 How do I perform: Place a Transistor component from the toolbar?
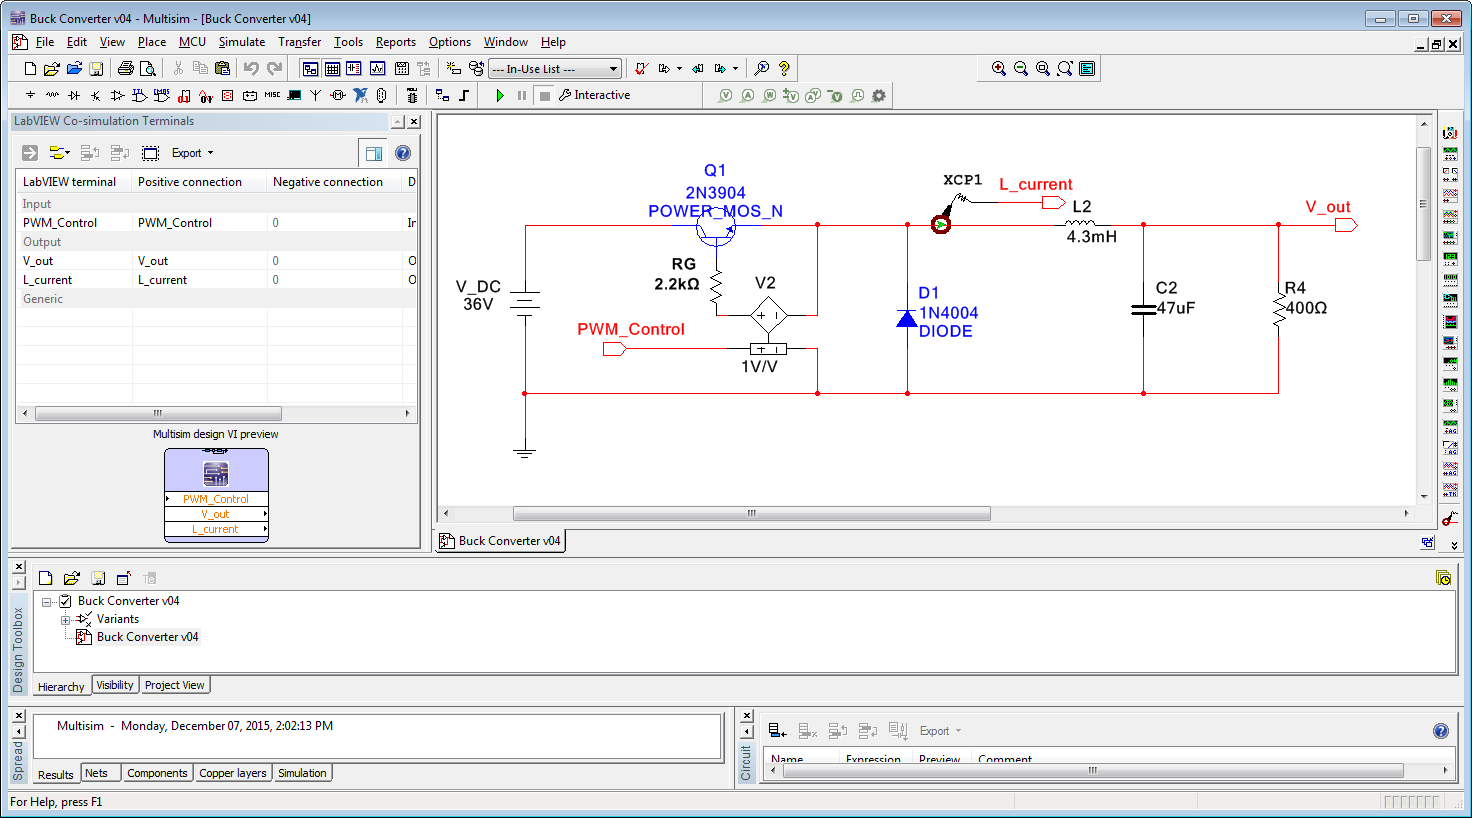tap(96, 96)
